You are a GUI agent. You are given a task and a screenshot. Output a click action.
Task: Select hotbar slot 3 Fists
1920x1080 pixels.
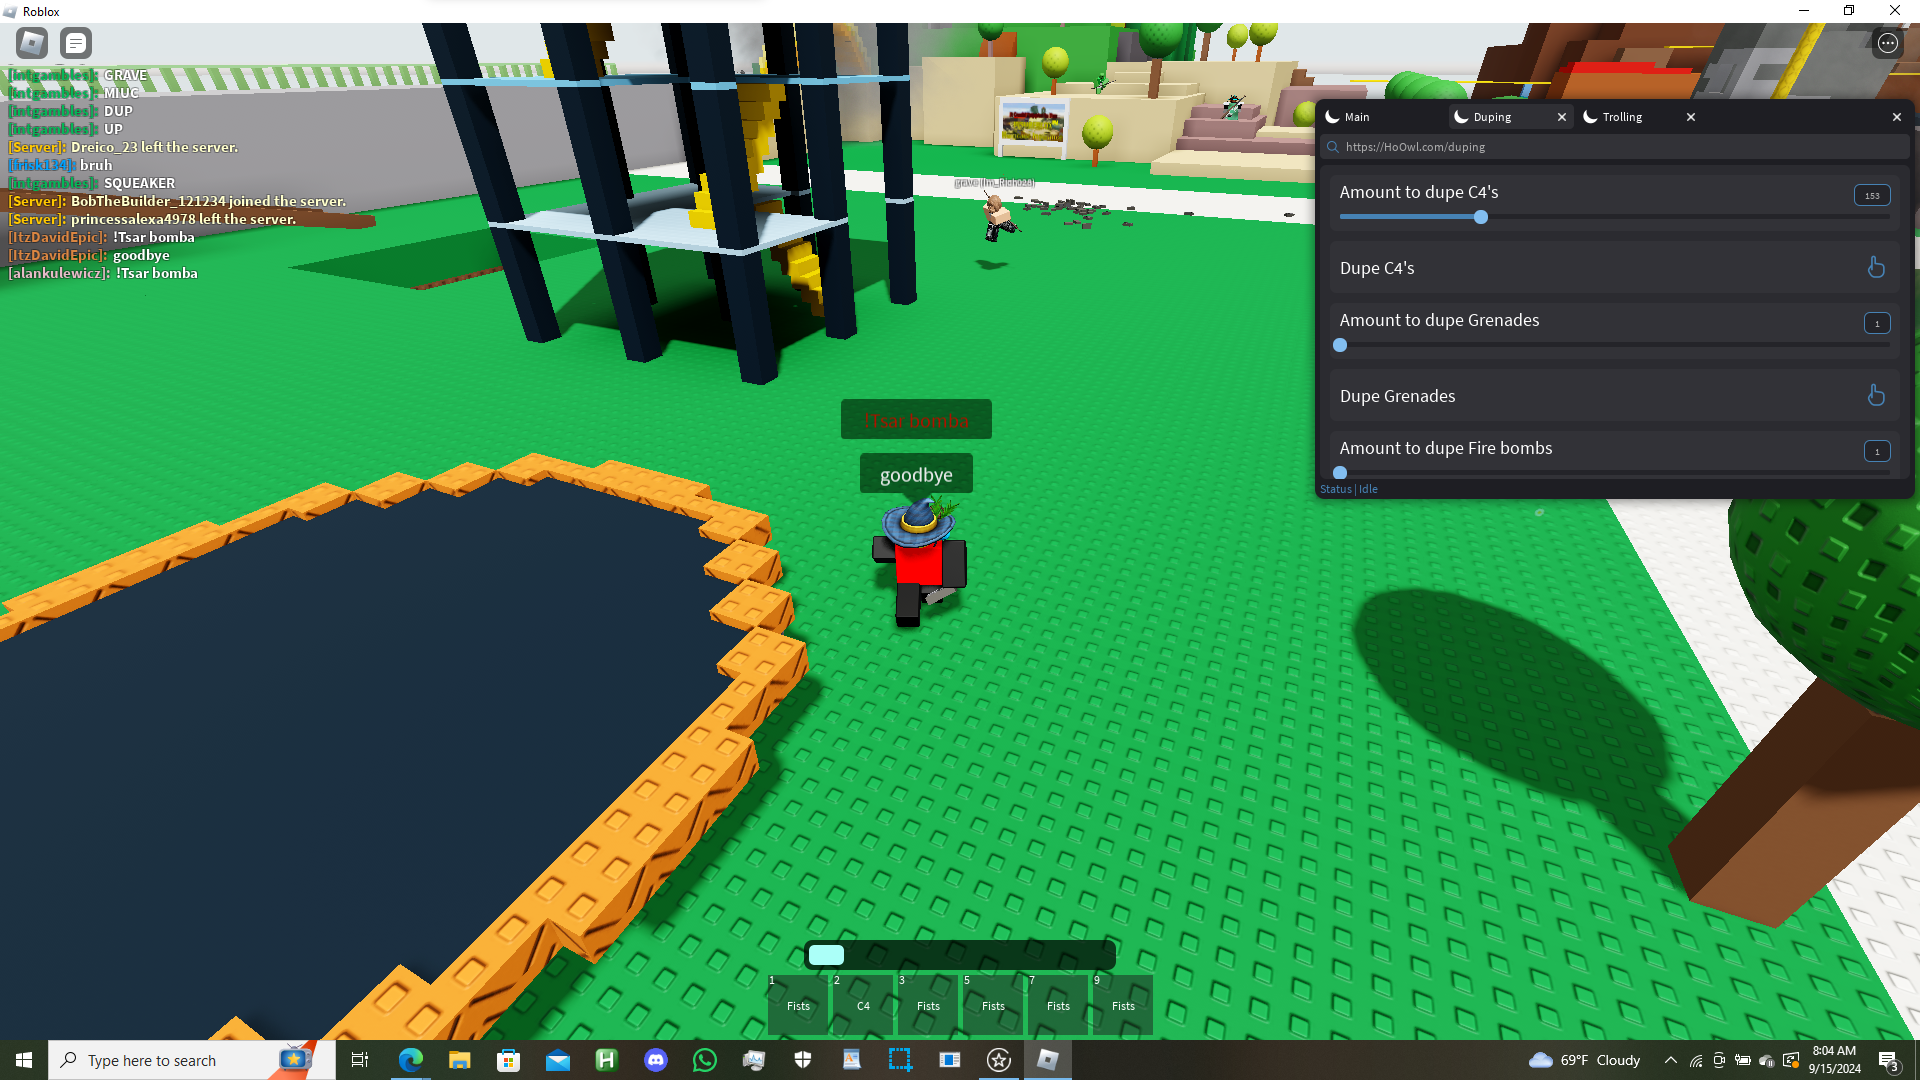coord(928,1004)
